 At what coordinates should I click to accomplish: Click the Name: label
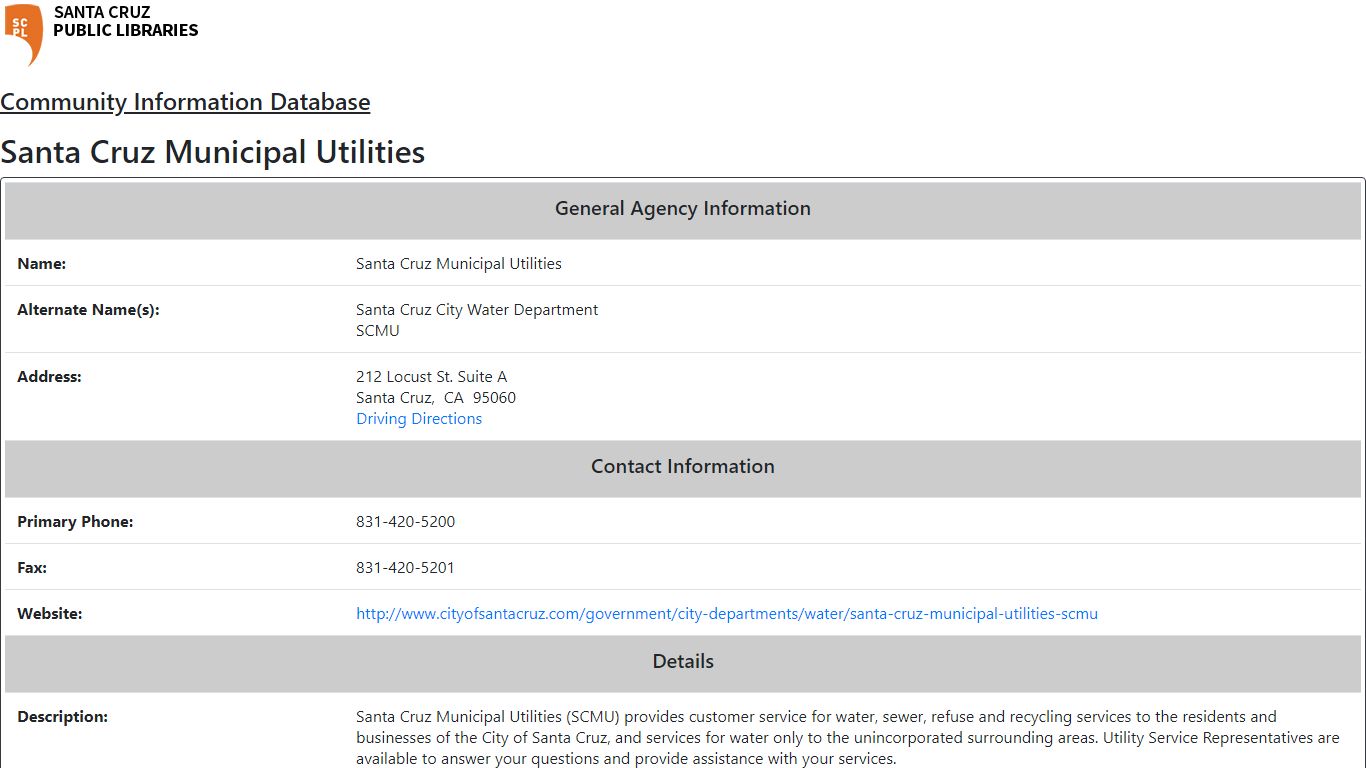(42, 264)
